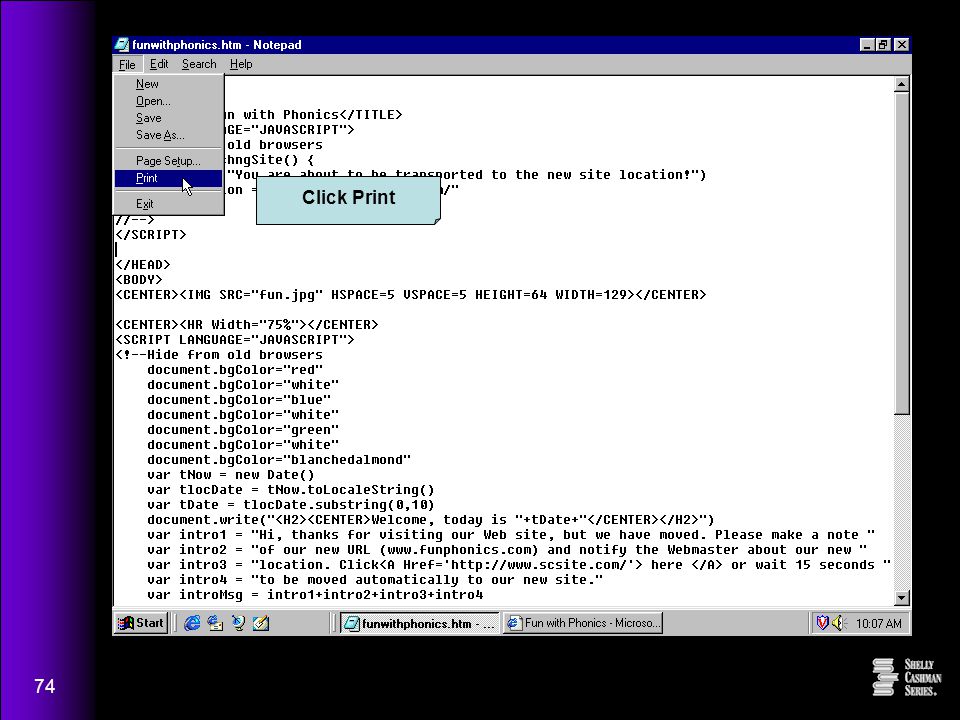Click the line var tlocDate = tNow.toLocaleString()

click(x=291, y=490)
